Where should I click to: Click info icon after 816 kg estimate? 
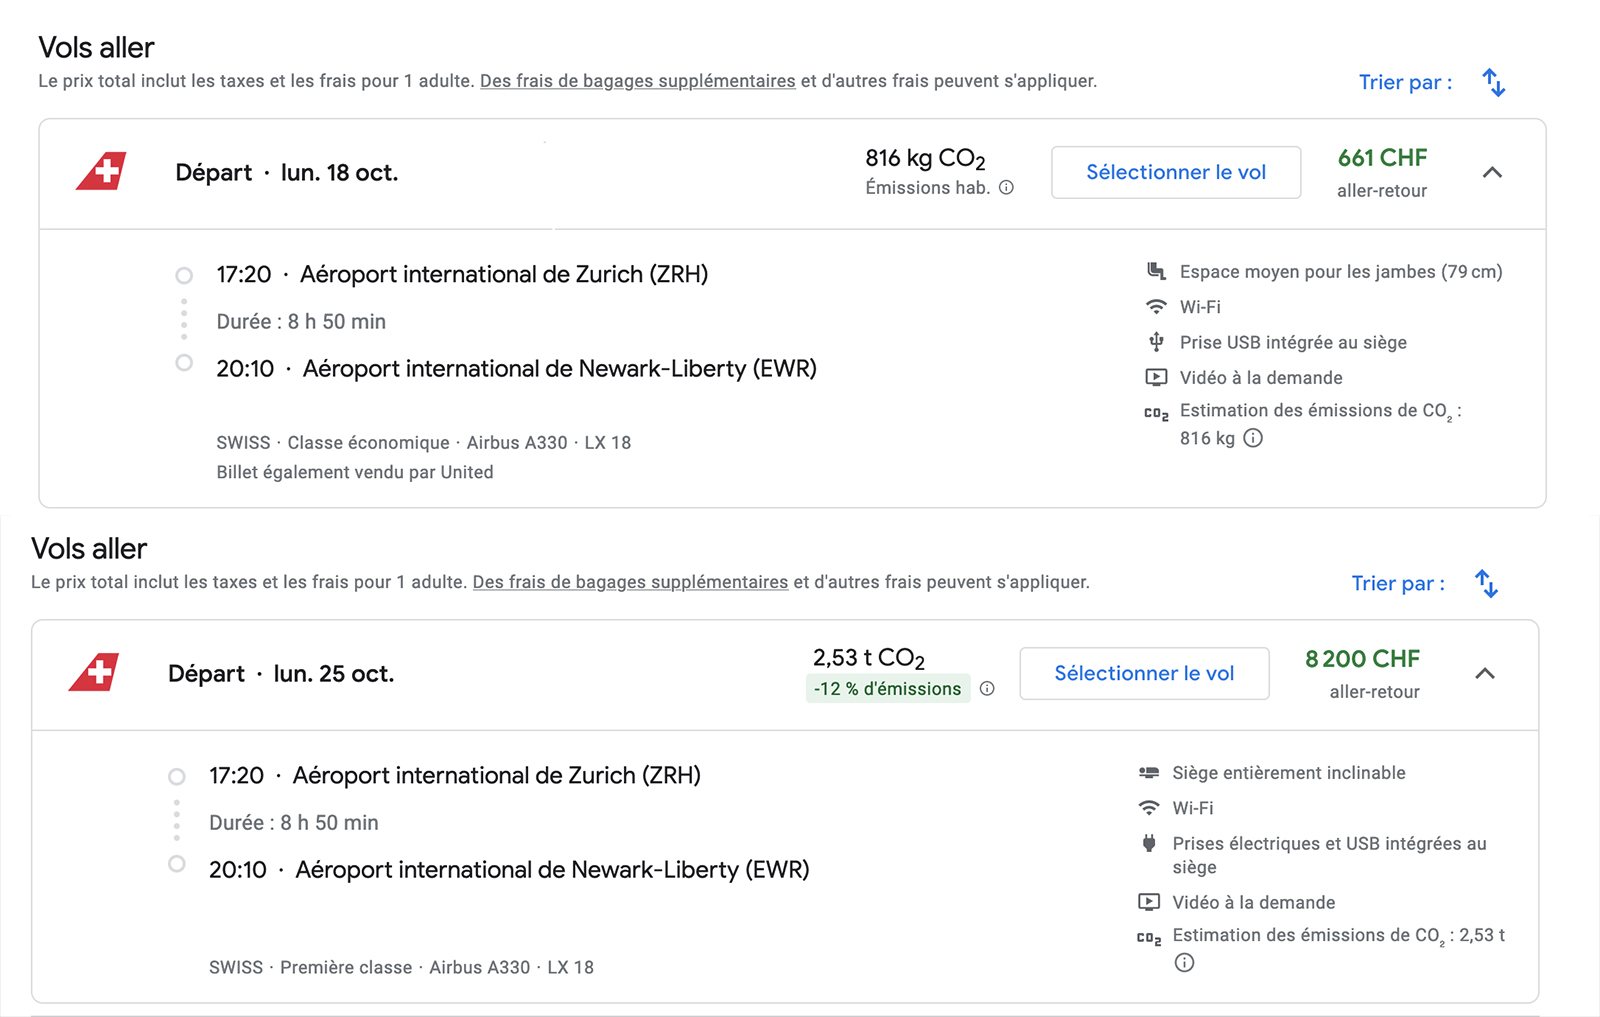tap(1253, 438)
